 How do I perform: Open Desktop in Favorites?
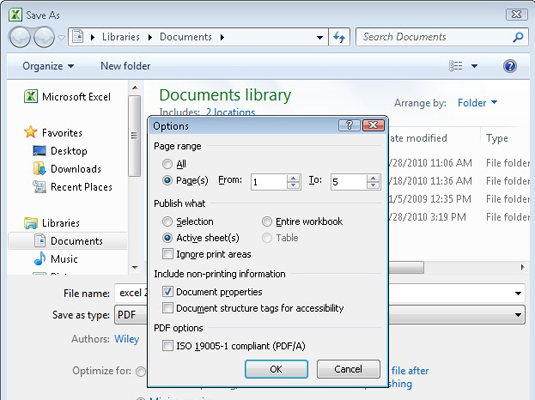coord(60,151)
